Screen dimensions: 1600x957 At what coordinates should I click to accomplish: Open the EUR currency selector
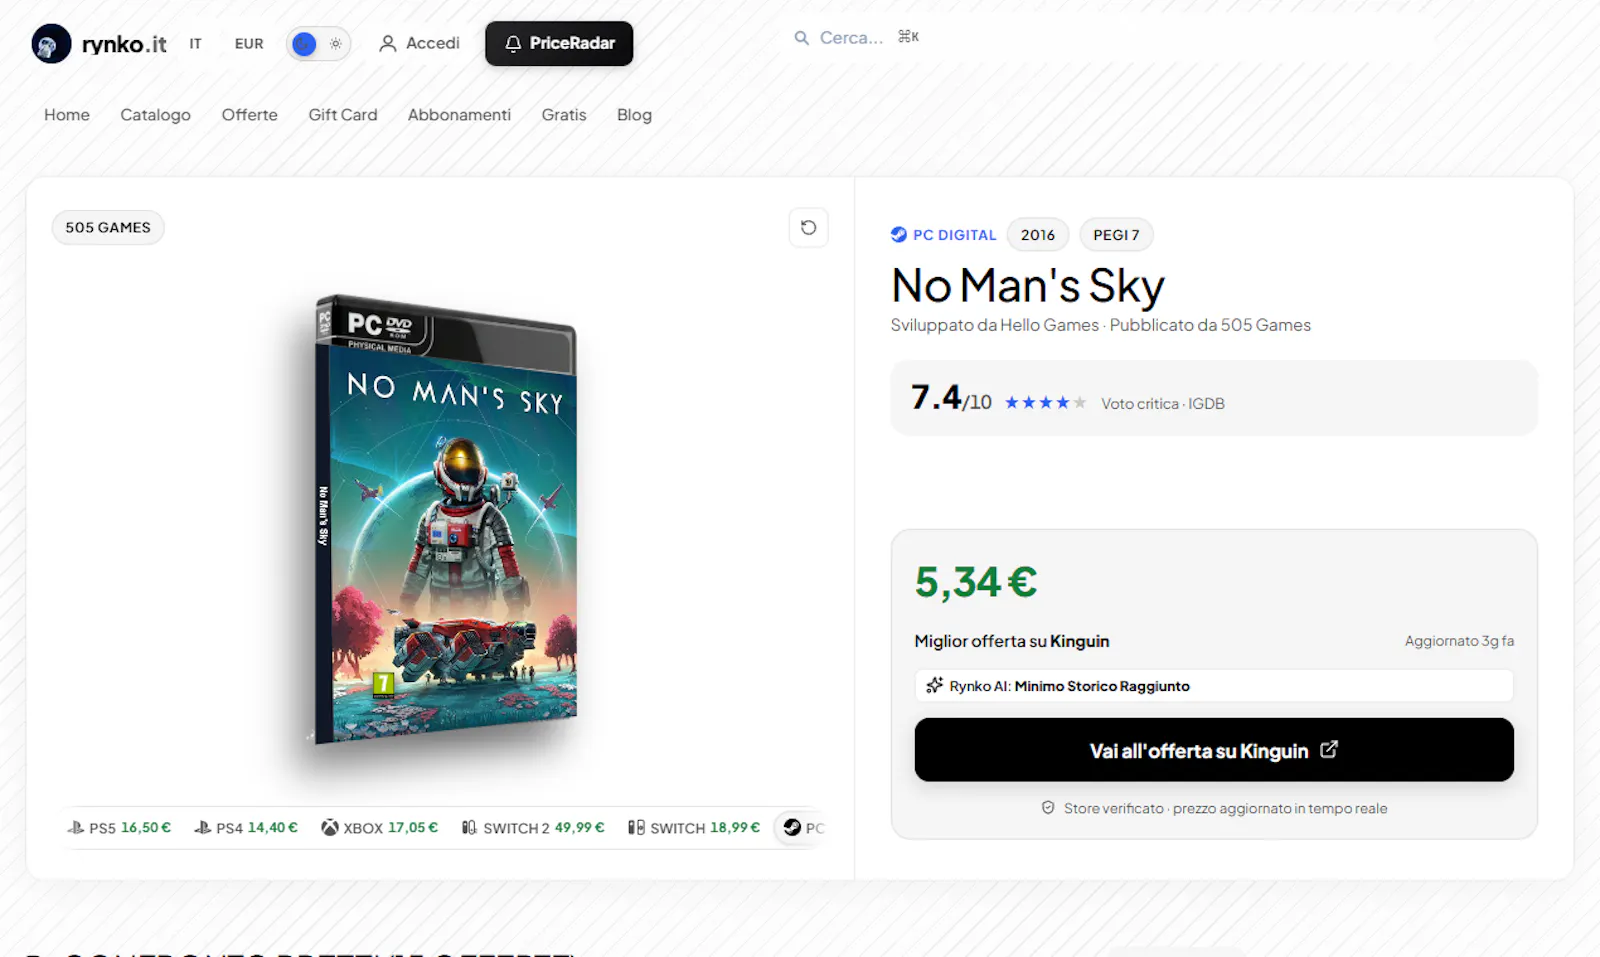(249, 44)
